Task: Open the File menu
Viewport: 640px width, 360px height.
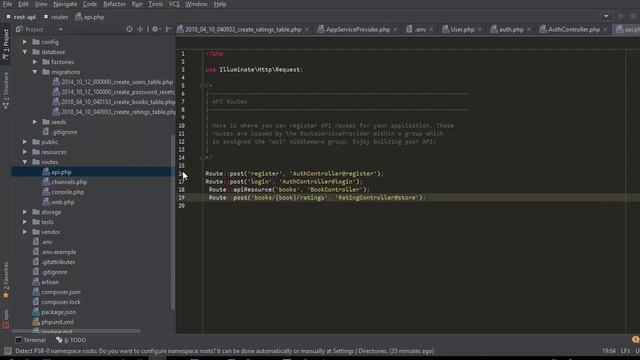Action: click(x=7, y=4)
